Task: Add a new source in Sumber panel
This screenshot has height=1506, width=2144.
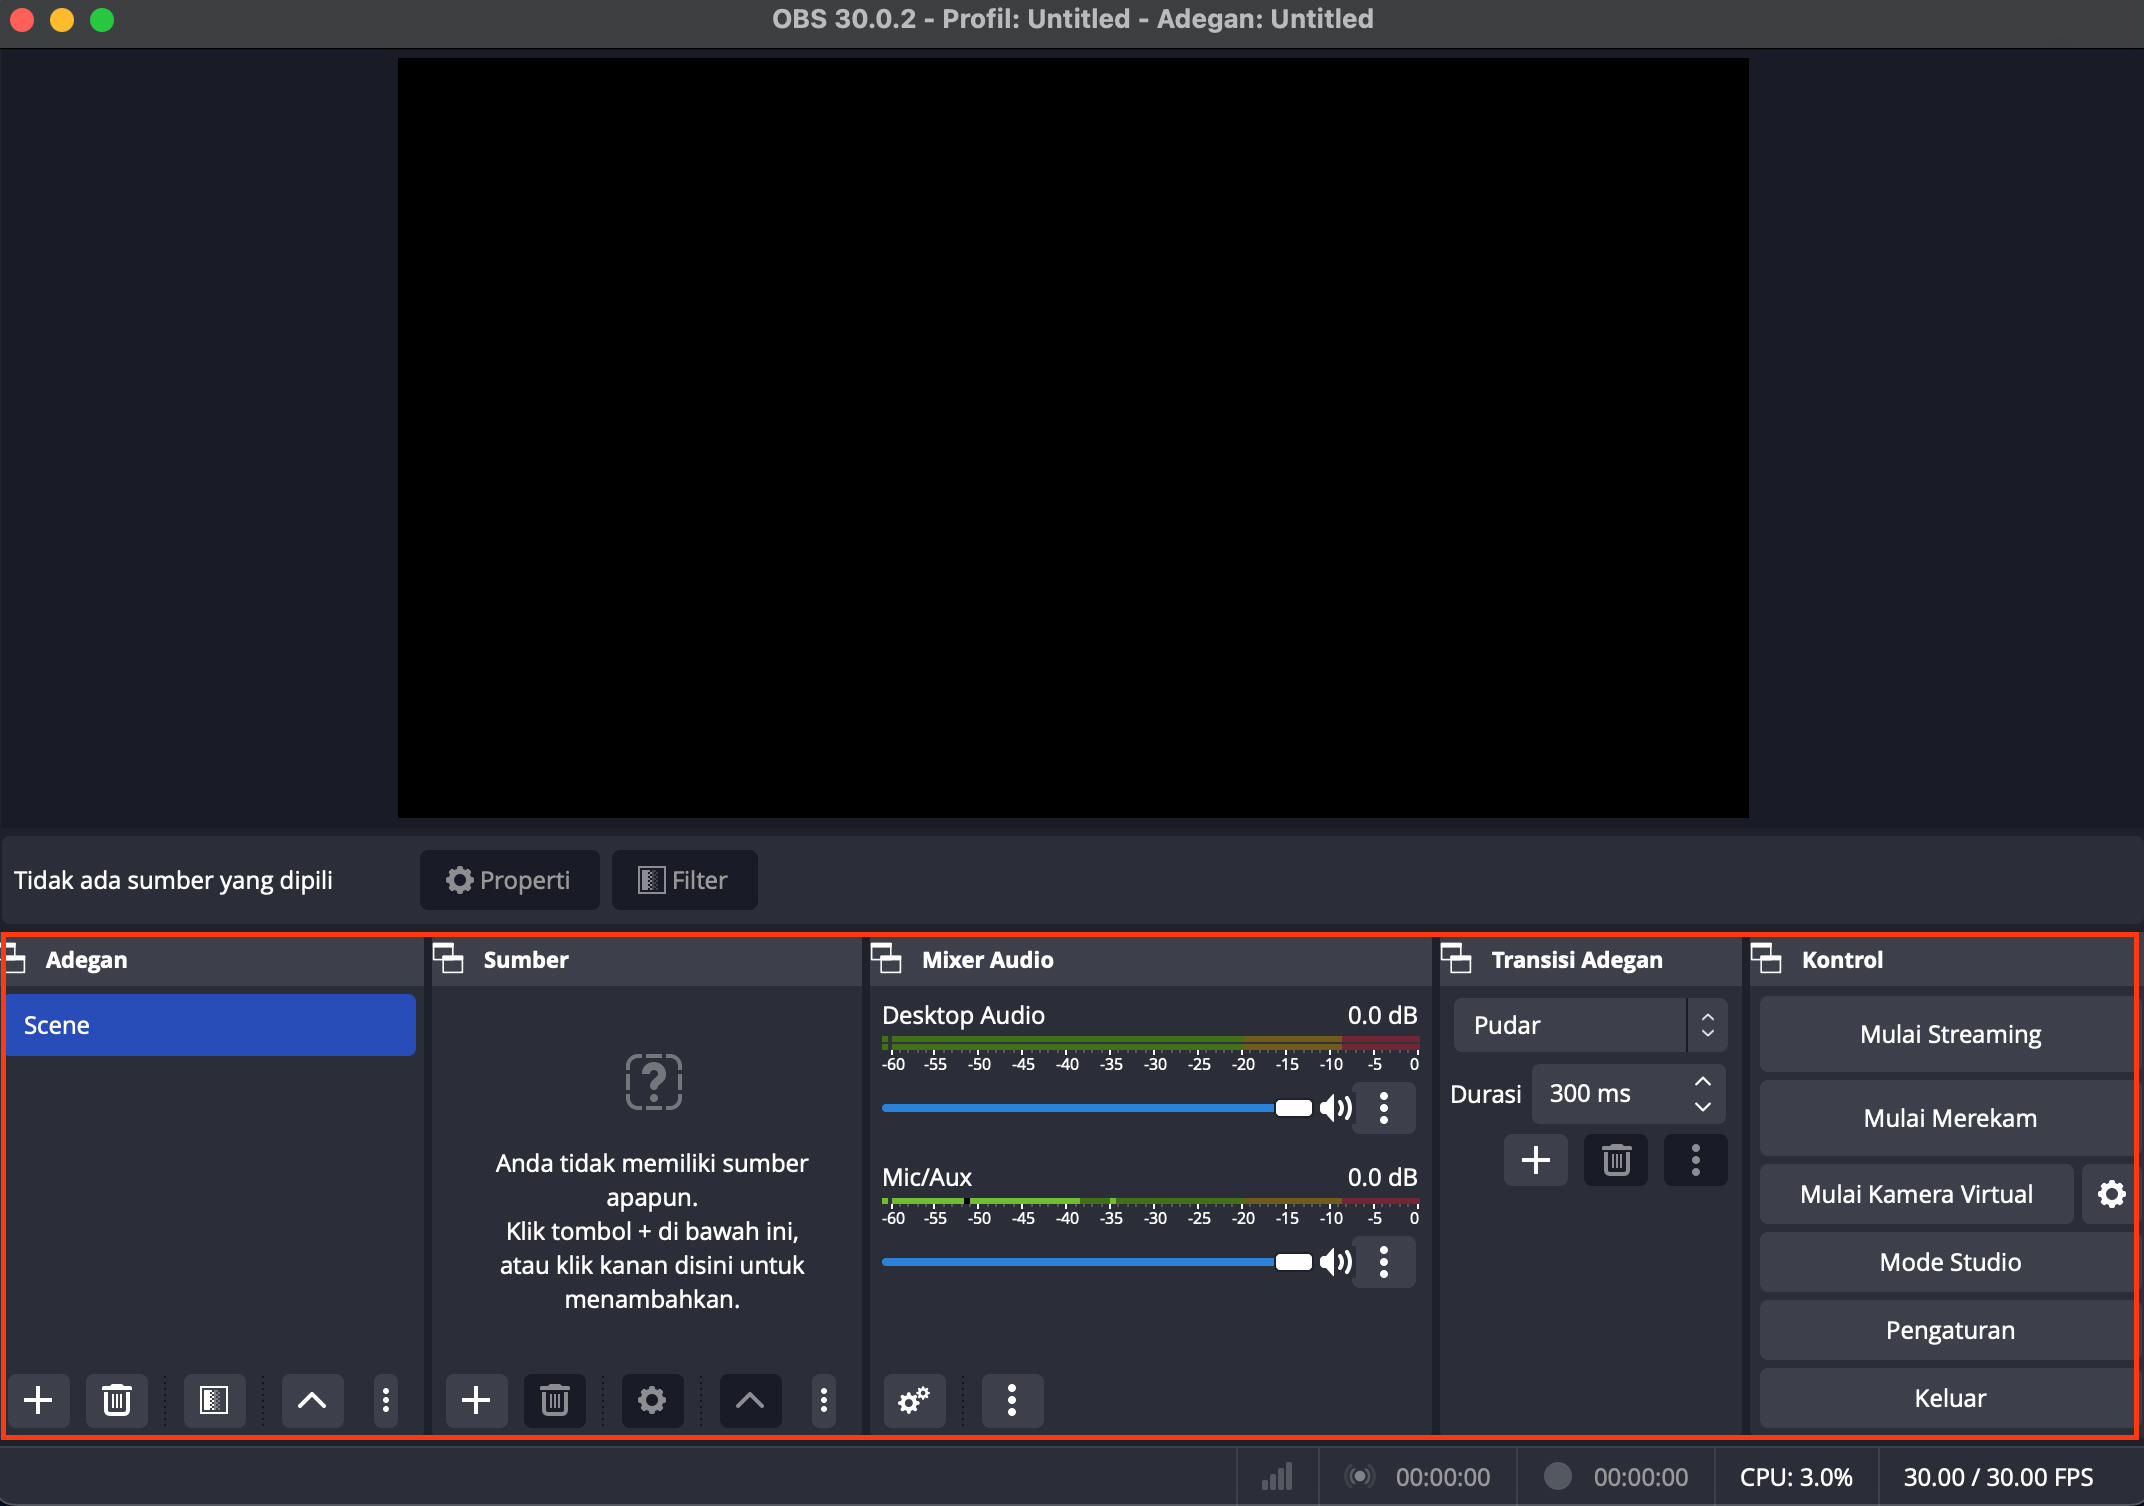Action: pyautogui.click(x=476, y=1400)
